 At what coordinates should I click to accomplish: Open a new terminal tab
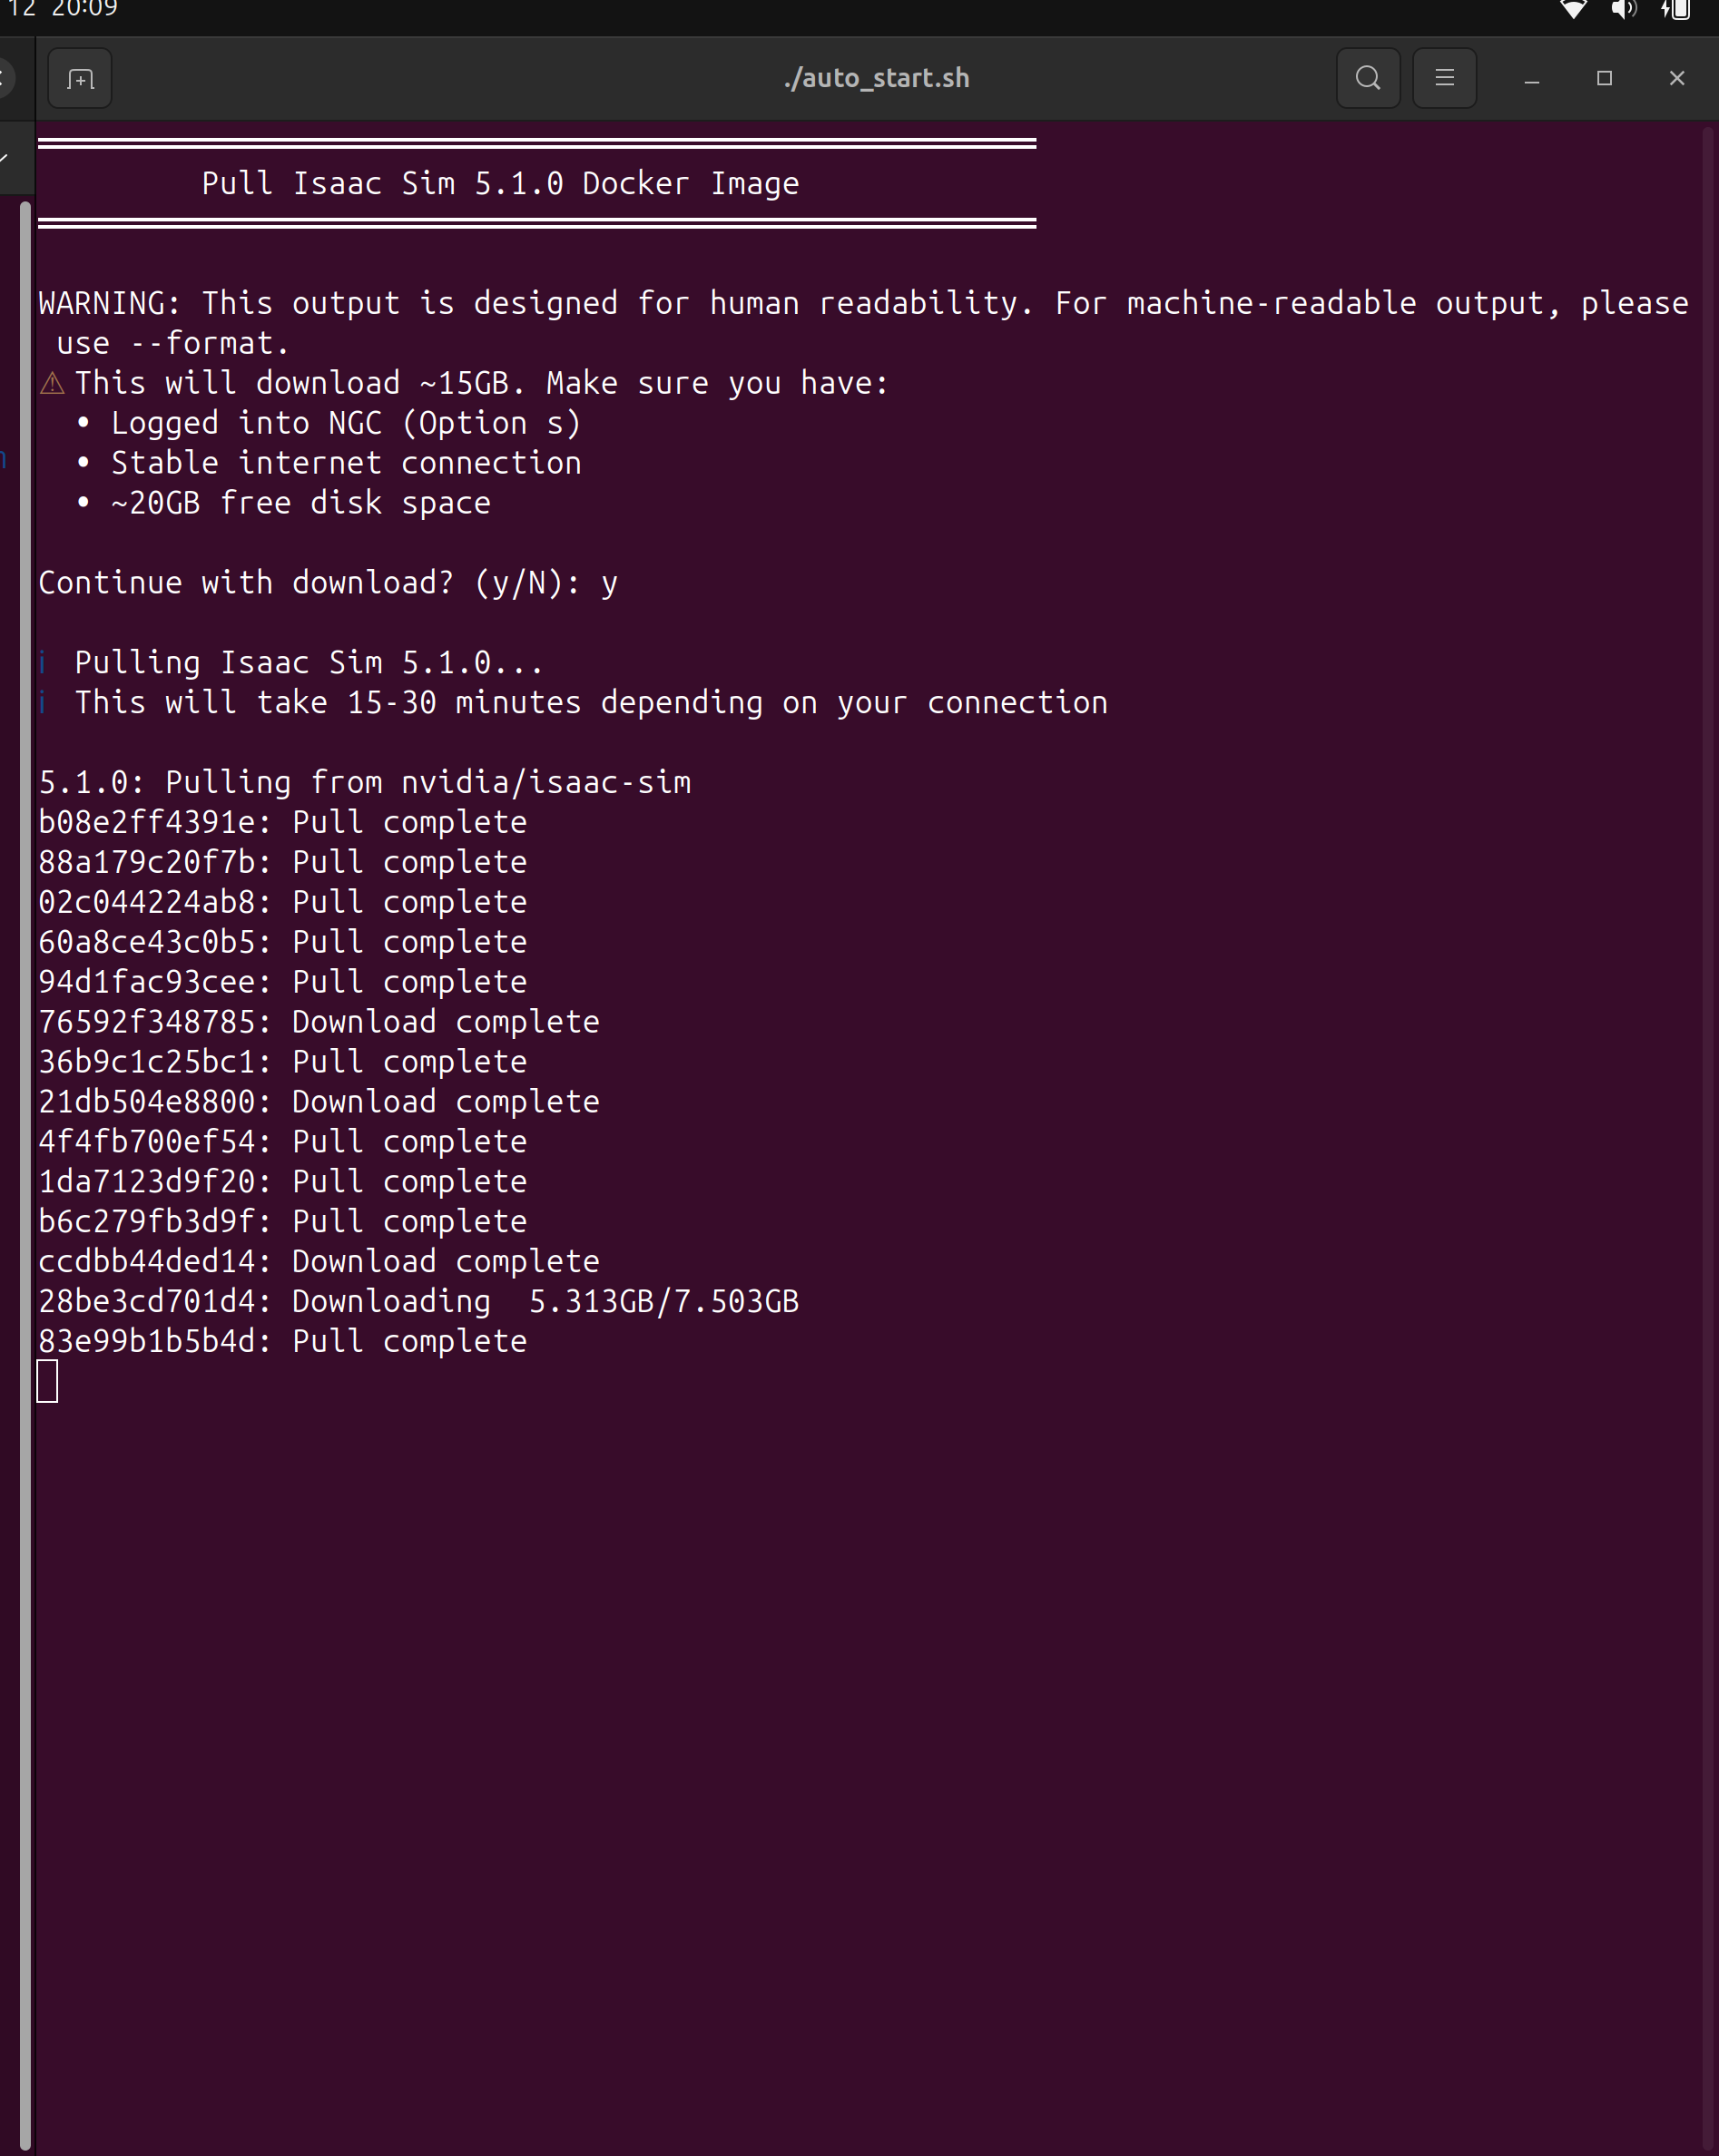80,78
